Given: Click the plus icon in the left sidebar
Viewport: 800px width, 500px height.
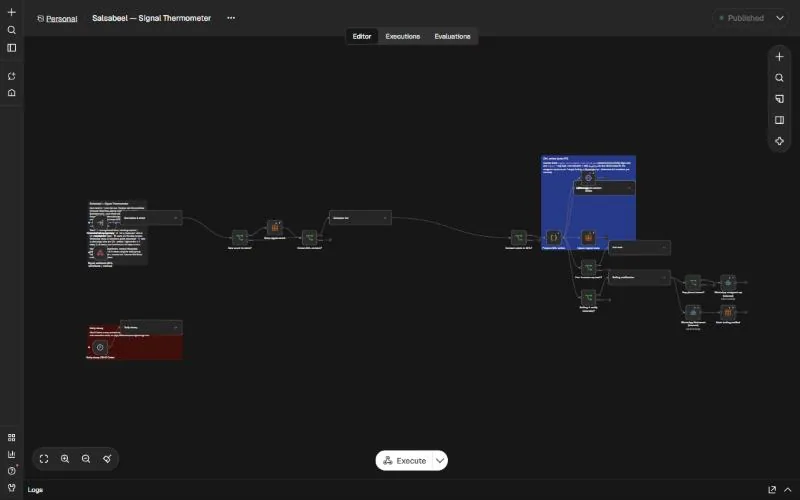Looking at the screenshot, I should (12, 12).
